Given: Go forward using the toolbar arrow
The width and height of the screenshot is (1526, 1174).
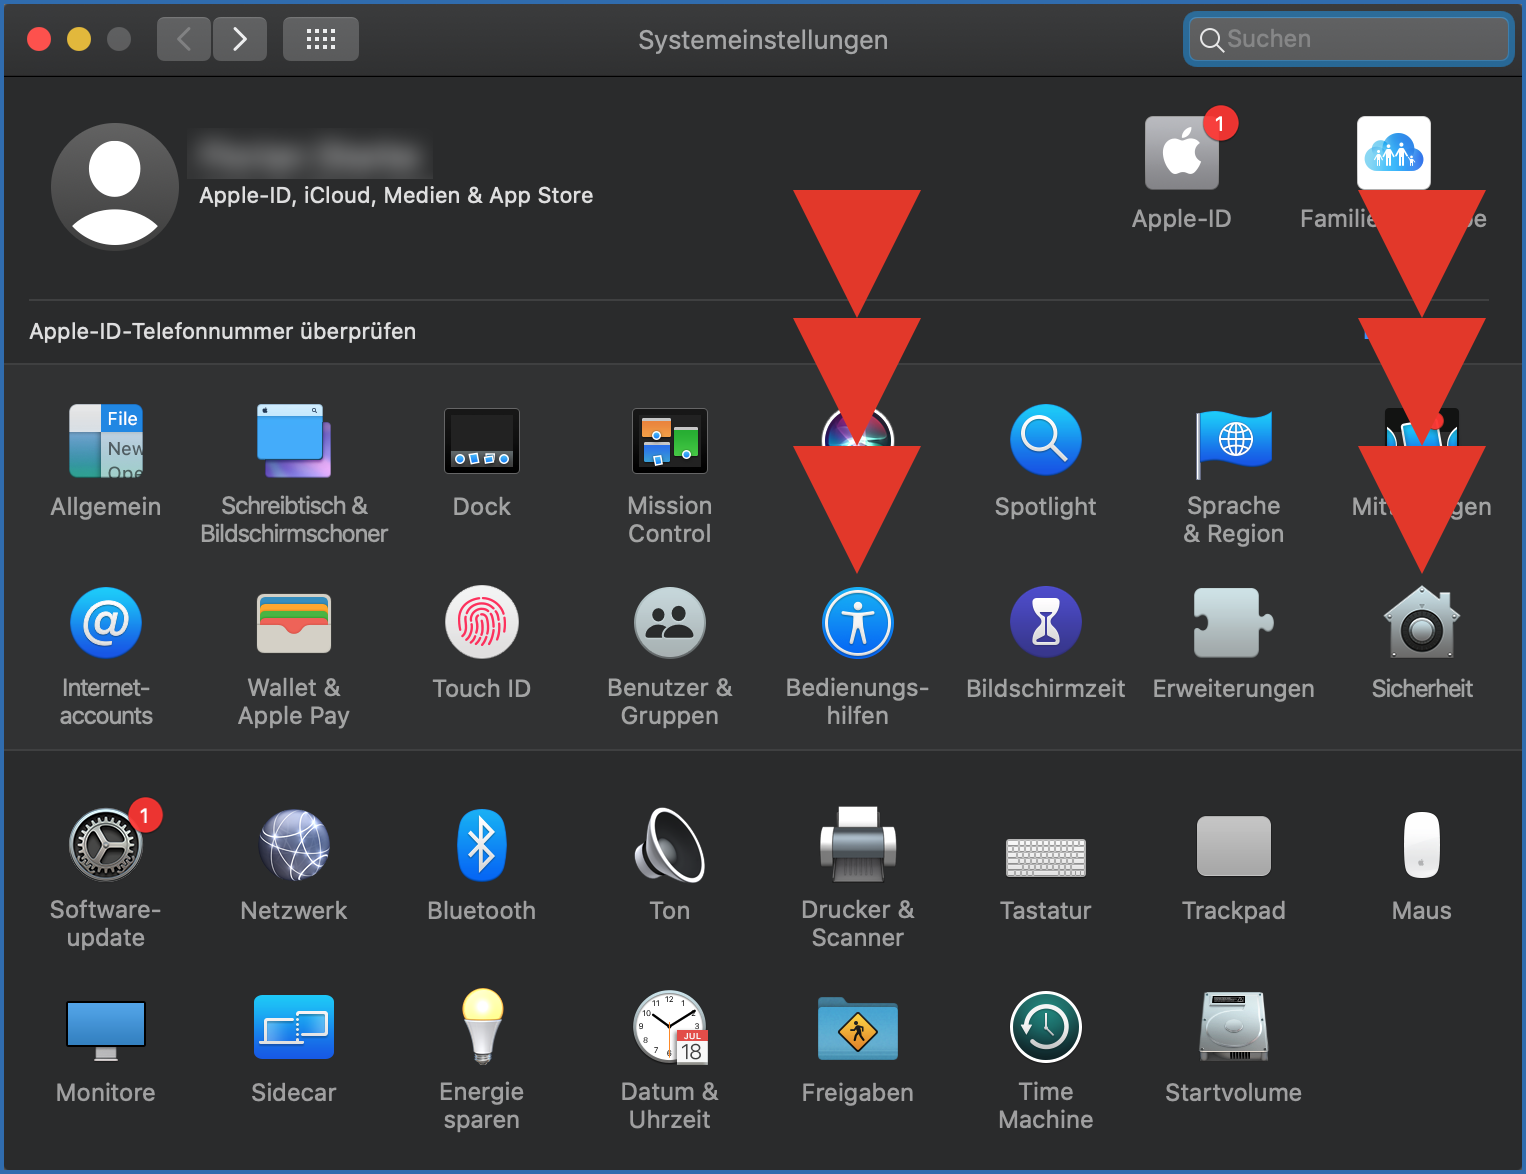Looking at the screenshot, I should (240, 40).
